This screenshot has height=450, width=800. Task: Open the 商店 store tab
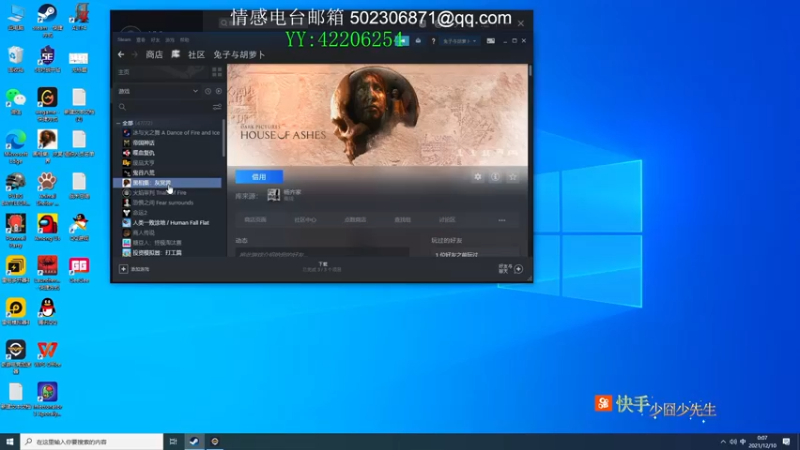(x=154, y=55)
